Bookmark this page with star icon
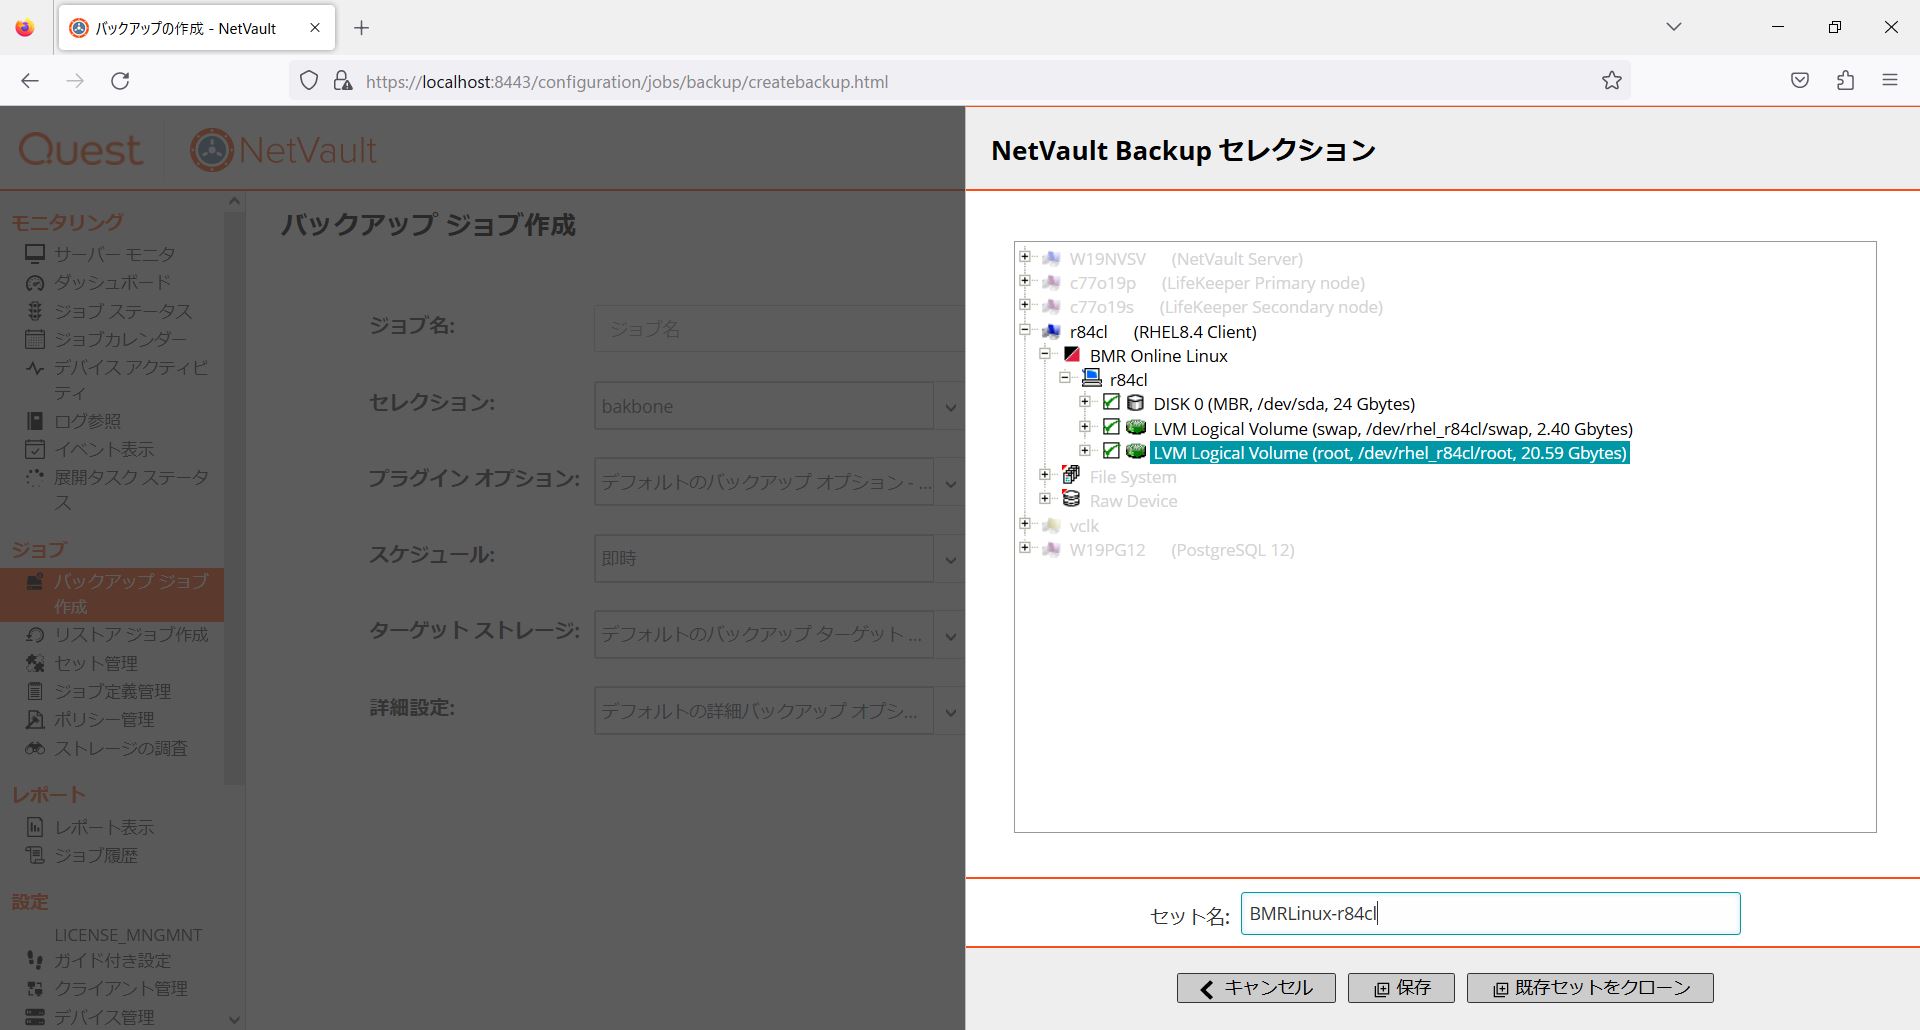This screenshot has height=1030, width=1920. pos(1611,81)
